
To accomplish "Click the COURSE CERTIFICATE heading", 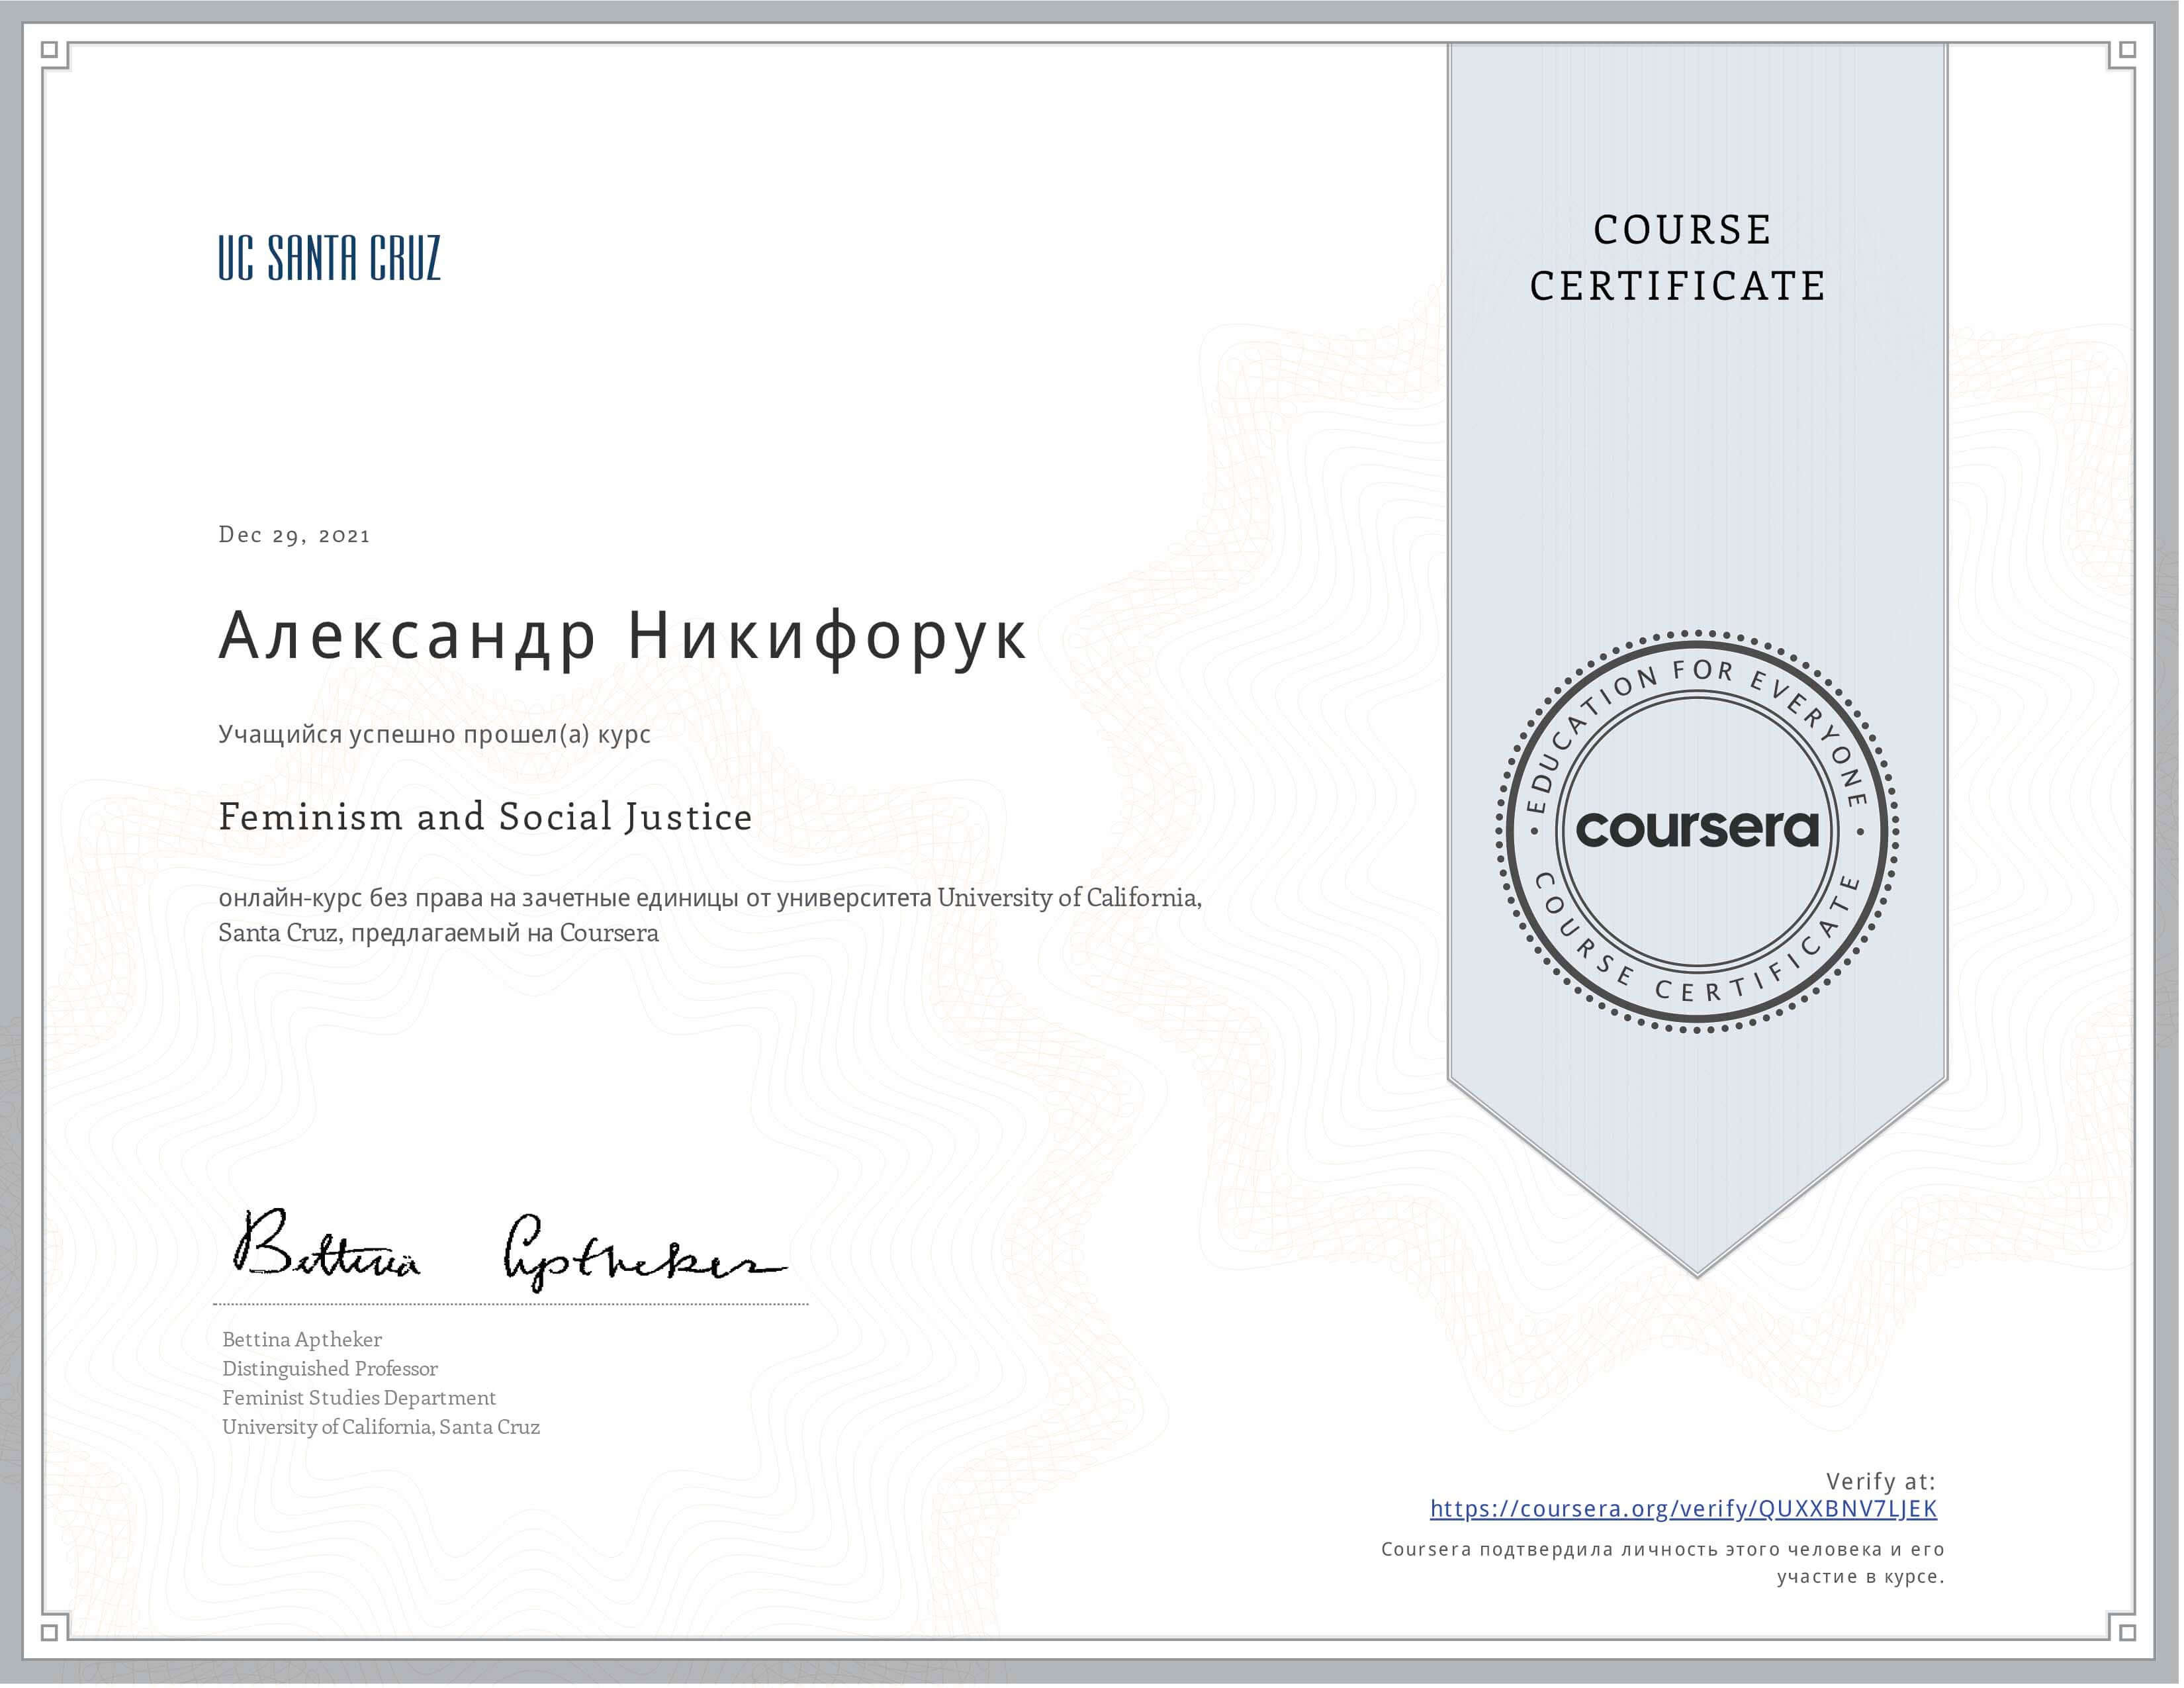I will pyautogui.click(x=1680, y=258).
